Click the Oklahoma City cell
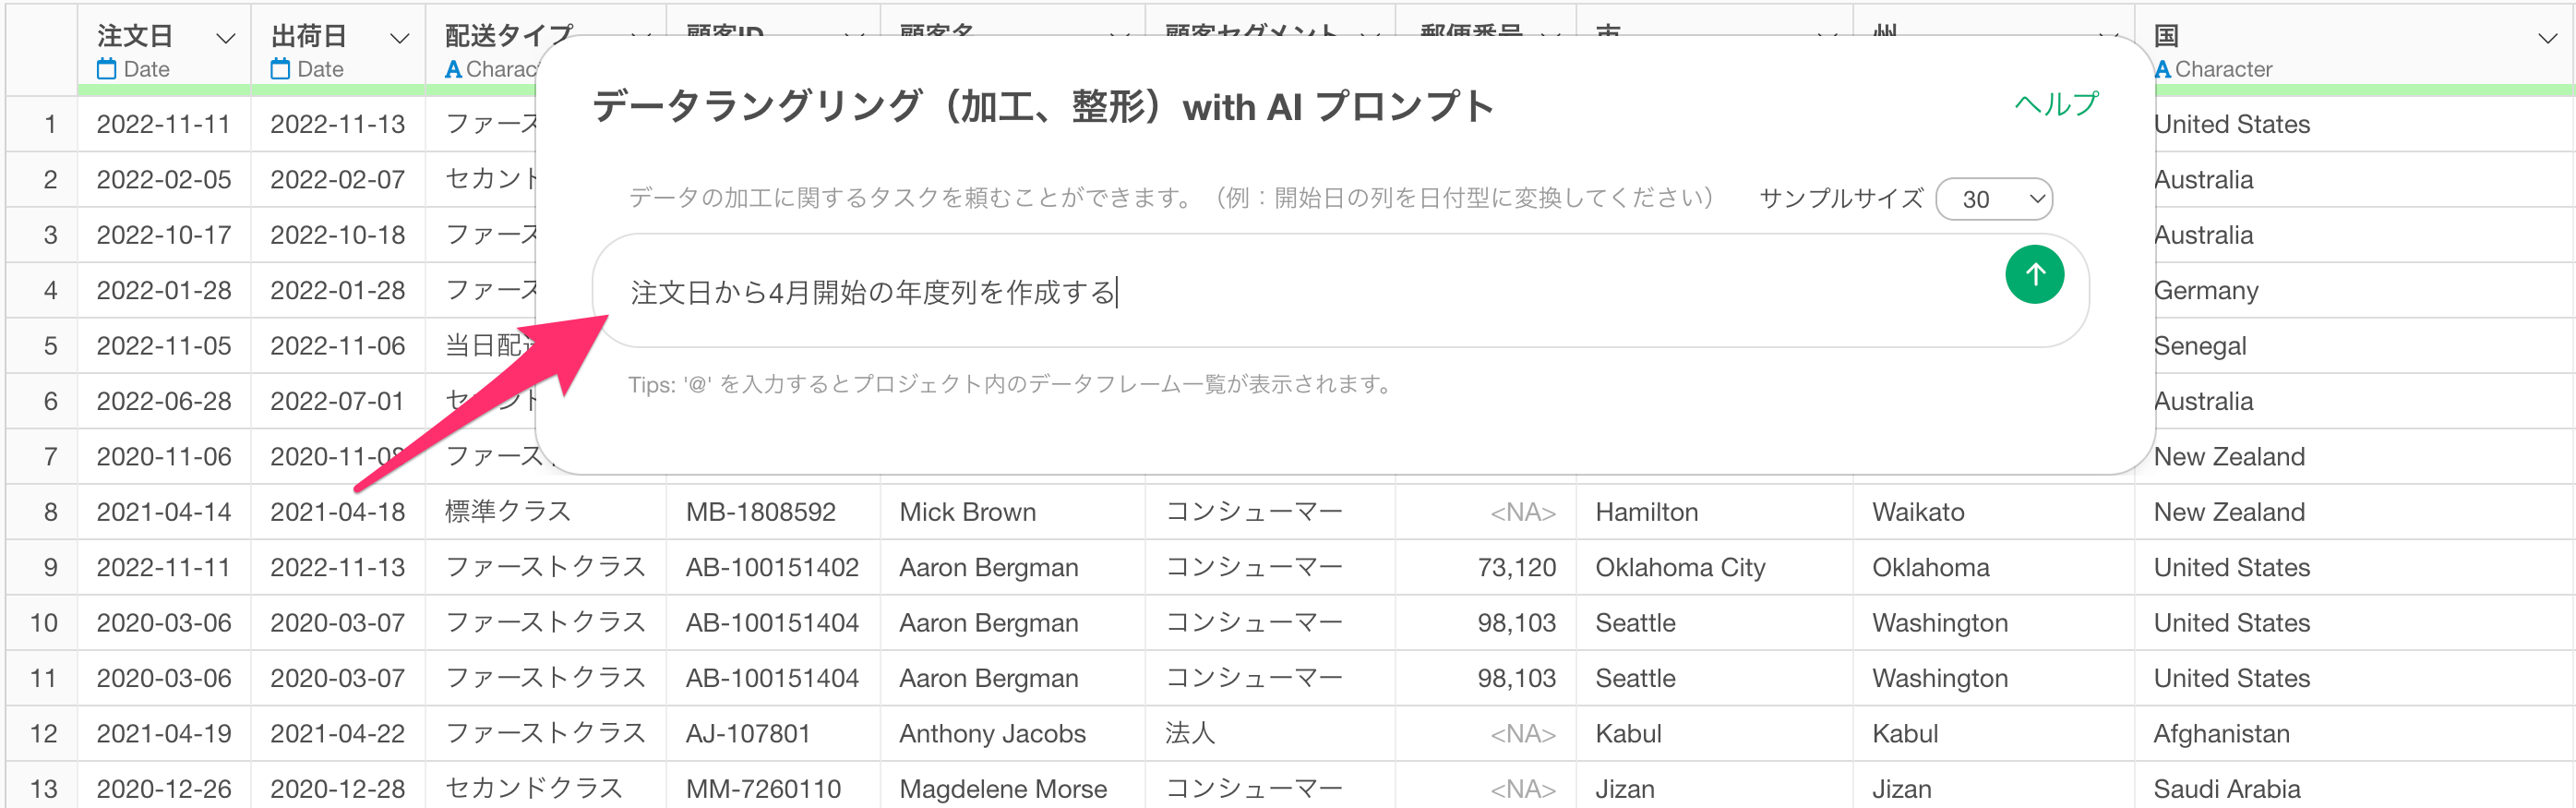The height and width of the screenshot is (808, 2576). click(x=1680, y=567)
